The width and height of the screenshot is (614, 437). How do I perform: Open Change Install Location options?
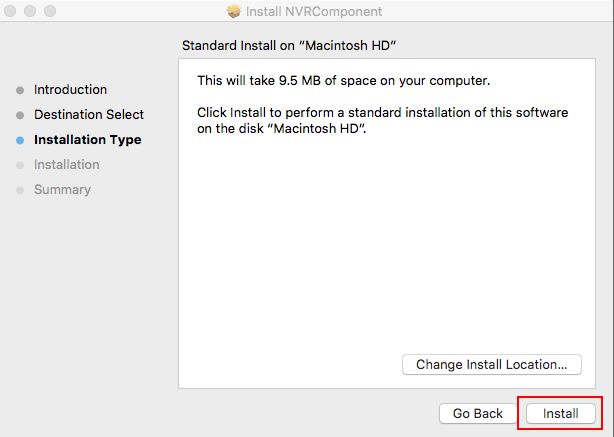[491, 365]
